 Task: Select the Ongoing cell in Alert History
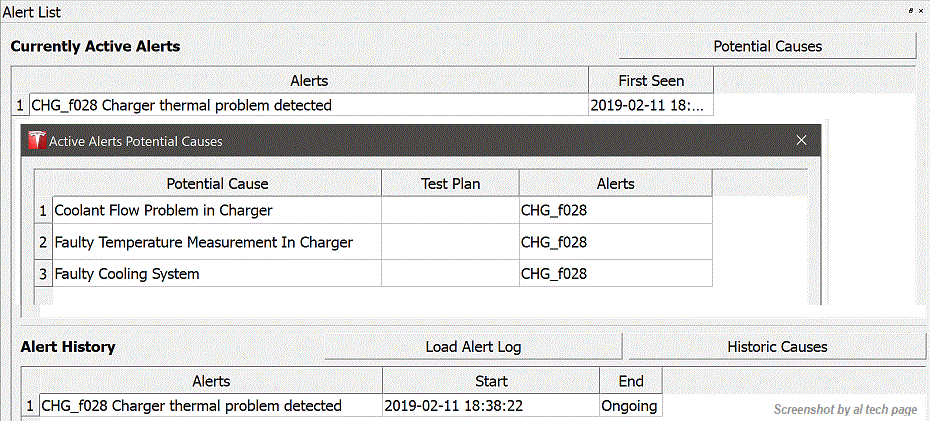(x=629, y=406)
